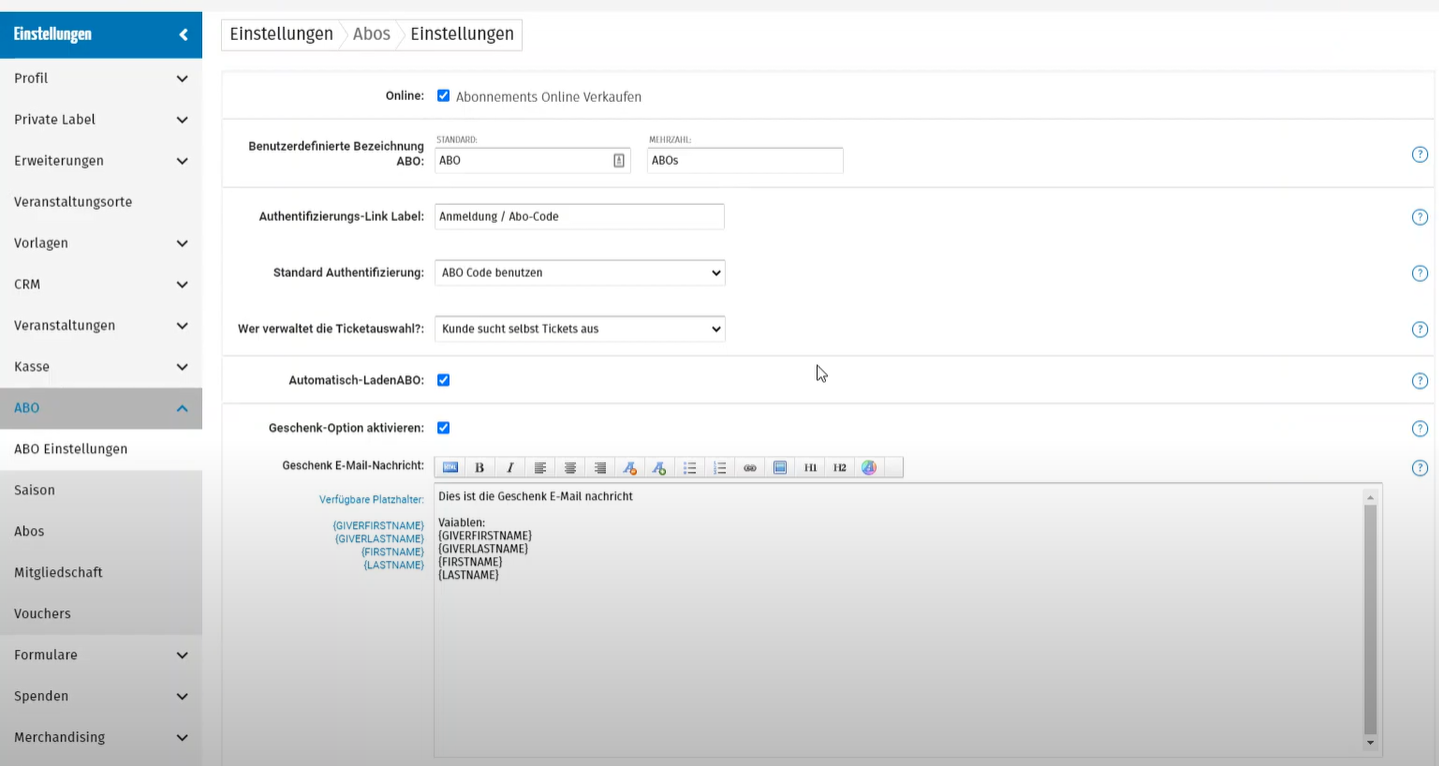Click the editor's vertical scrollbar thumb
Viewport: 1439px width, 766px height.
coord(1371,619)
